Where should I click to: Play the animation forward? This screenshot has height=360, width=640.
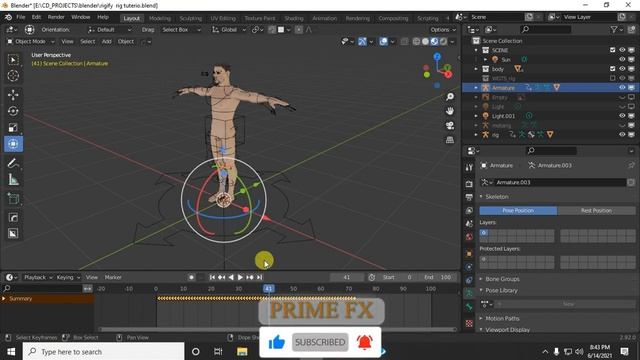(x=240, y=277)
